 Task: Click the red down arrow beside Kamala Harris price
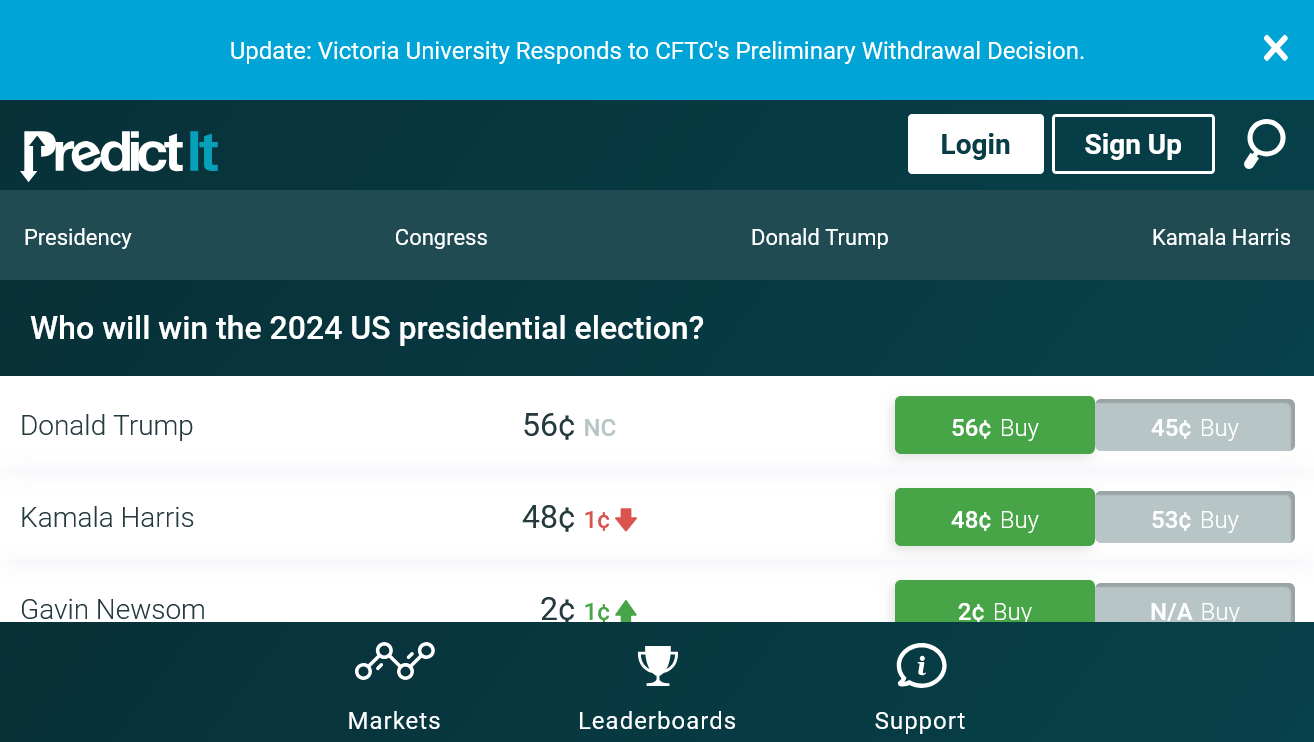[626, 519]
